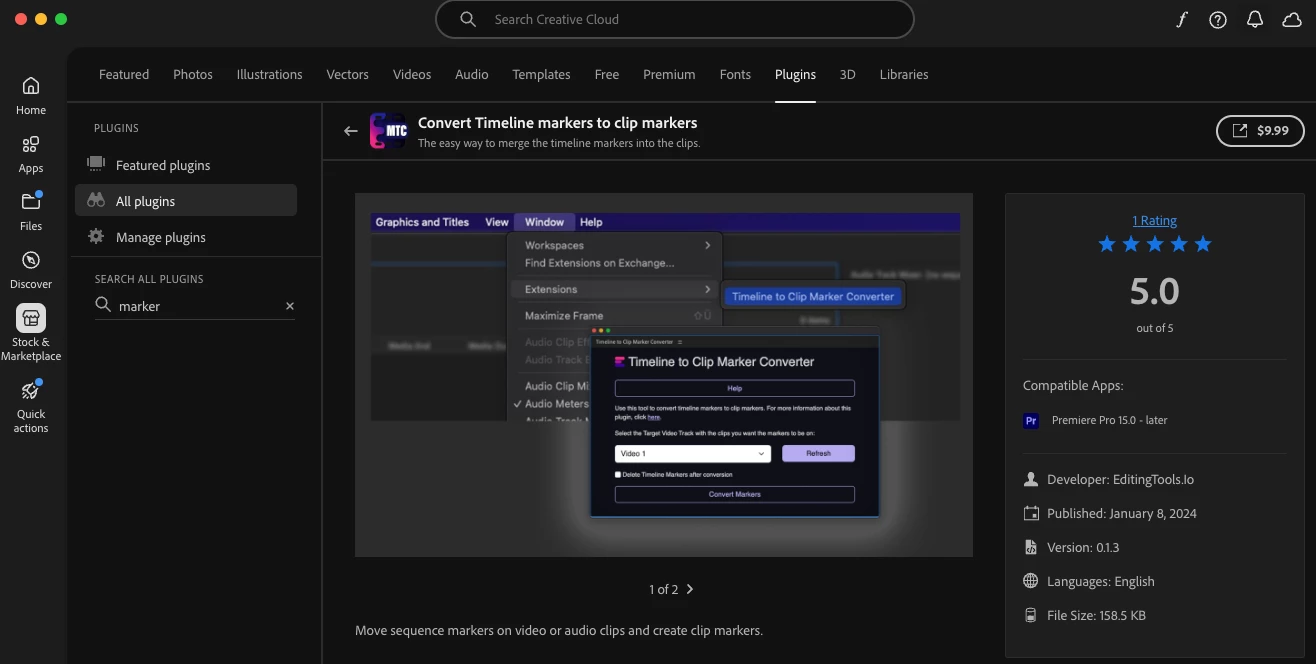
Task: Click the Premiere Pro compatible app icon
Action: (1031, 421)
